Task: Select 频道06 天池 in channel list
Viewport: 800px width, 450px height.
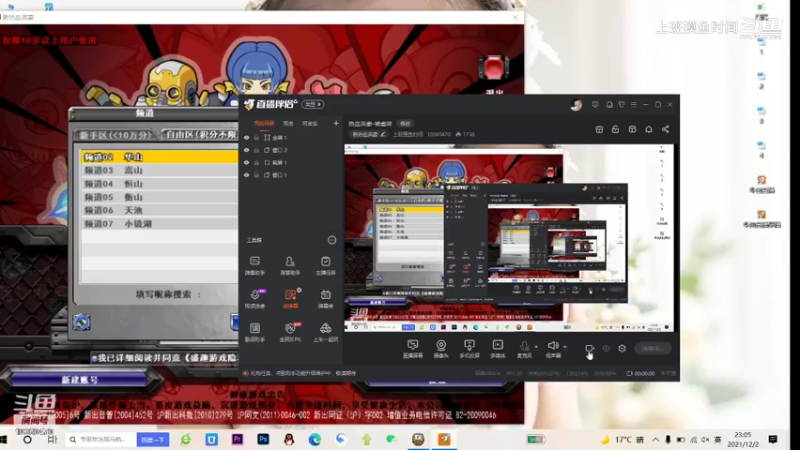Action: [159, 210]
